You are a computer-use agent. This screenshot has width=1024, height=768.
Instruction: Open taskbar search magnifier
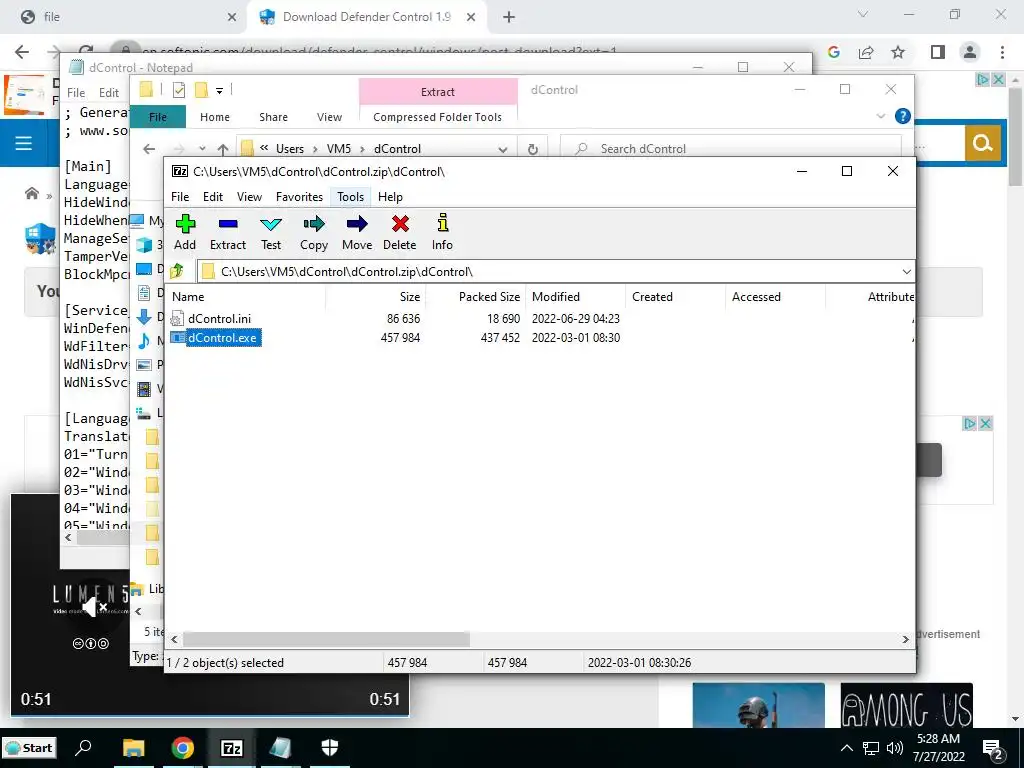83,747
